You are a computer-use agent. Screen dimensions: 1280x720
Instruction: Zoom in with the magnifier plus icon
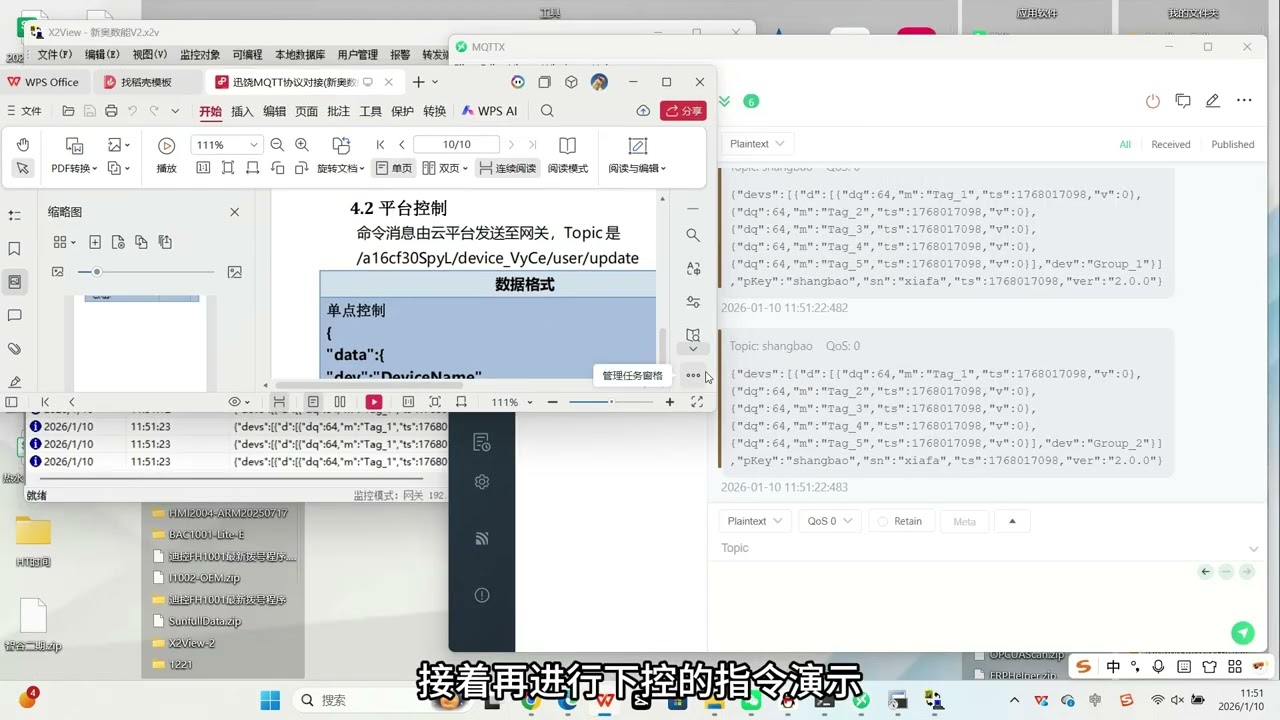tap(302, 145)
